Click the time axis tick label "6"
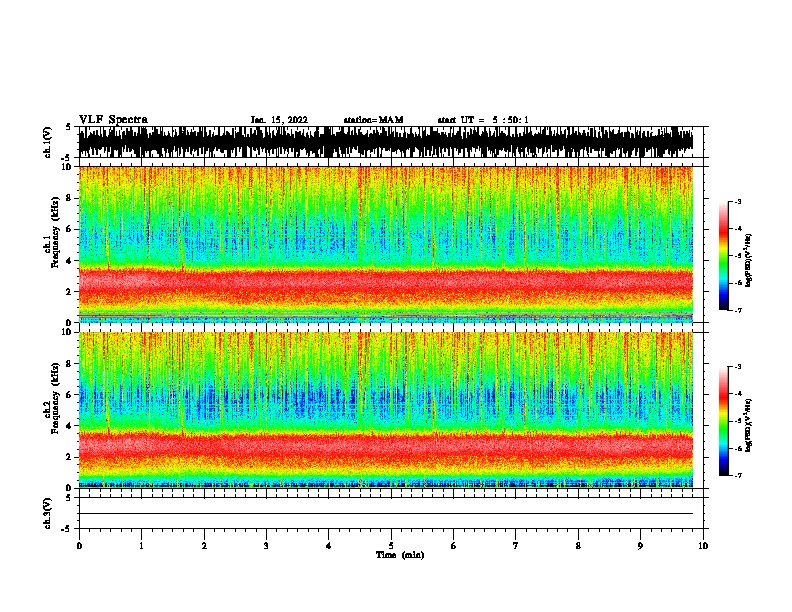Viewport: 792px width, 612px height. [x=454, y=546]
